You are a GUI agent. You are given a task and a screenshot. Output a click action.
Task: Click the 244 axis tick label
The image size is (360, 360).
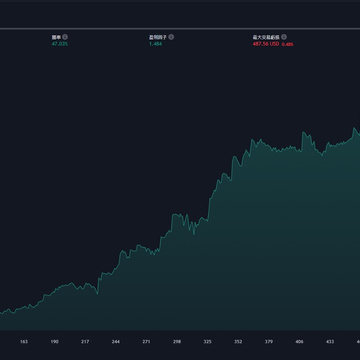coord(116,342)
